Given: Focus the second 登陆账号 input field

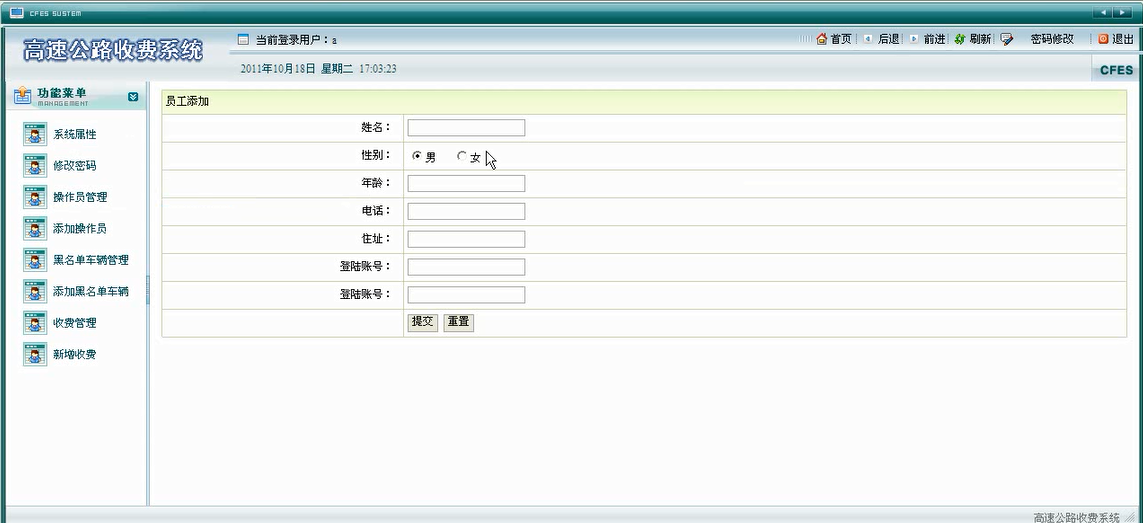Looking at the screenshot, I should [467, 295].
